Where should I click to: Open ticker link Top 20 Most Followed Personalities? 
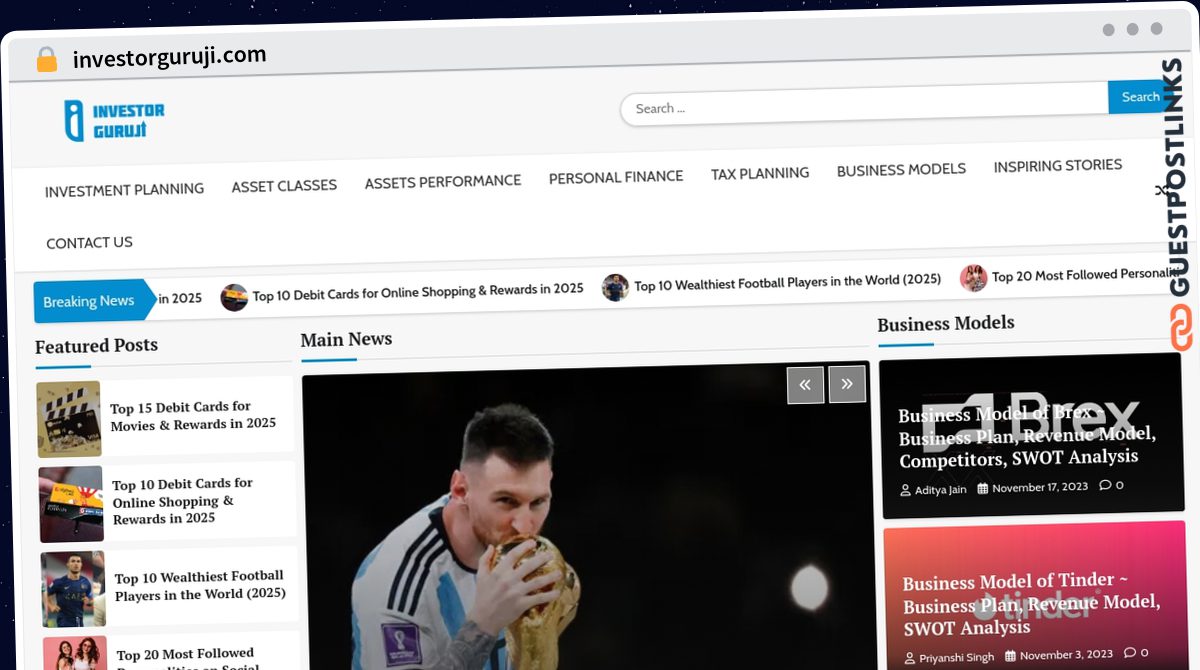[1085, 274]
